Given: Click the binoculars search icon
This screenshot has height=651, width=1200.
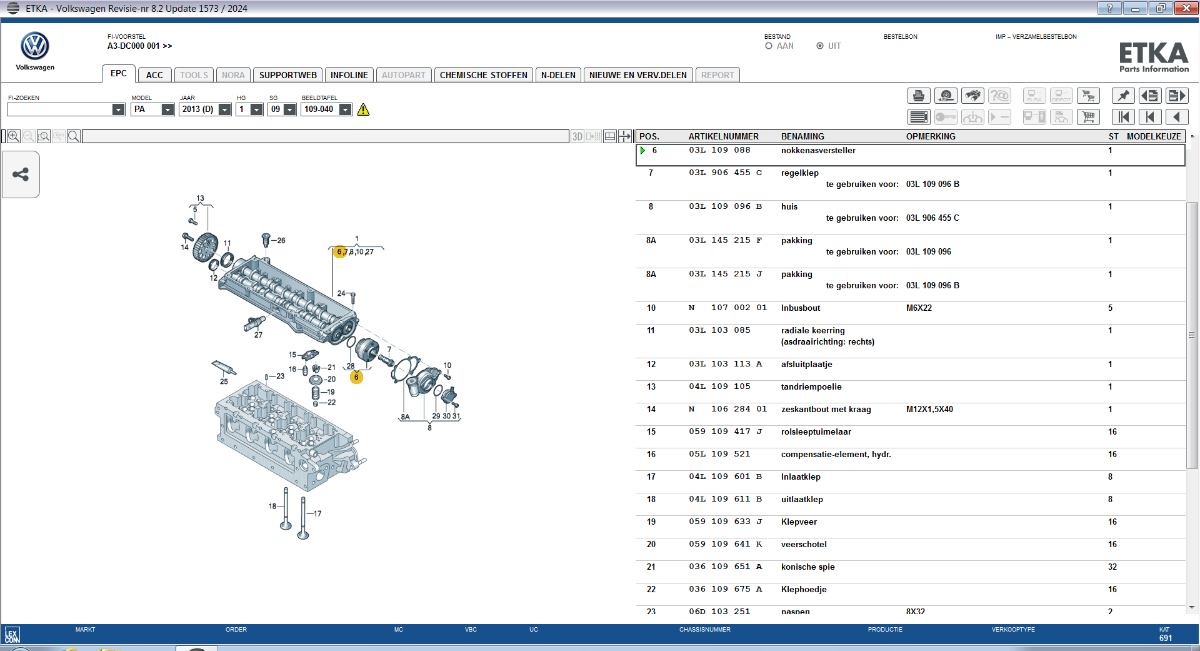Looking at the screenshot, I should 972,96.
